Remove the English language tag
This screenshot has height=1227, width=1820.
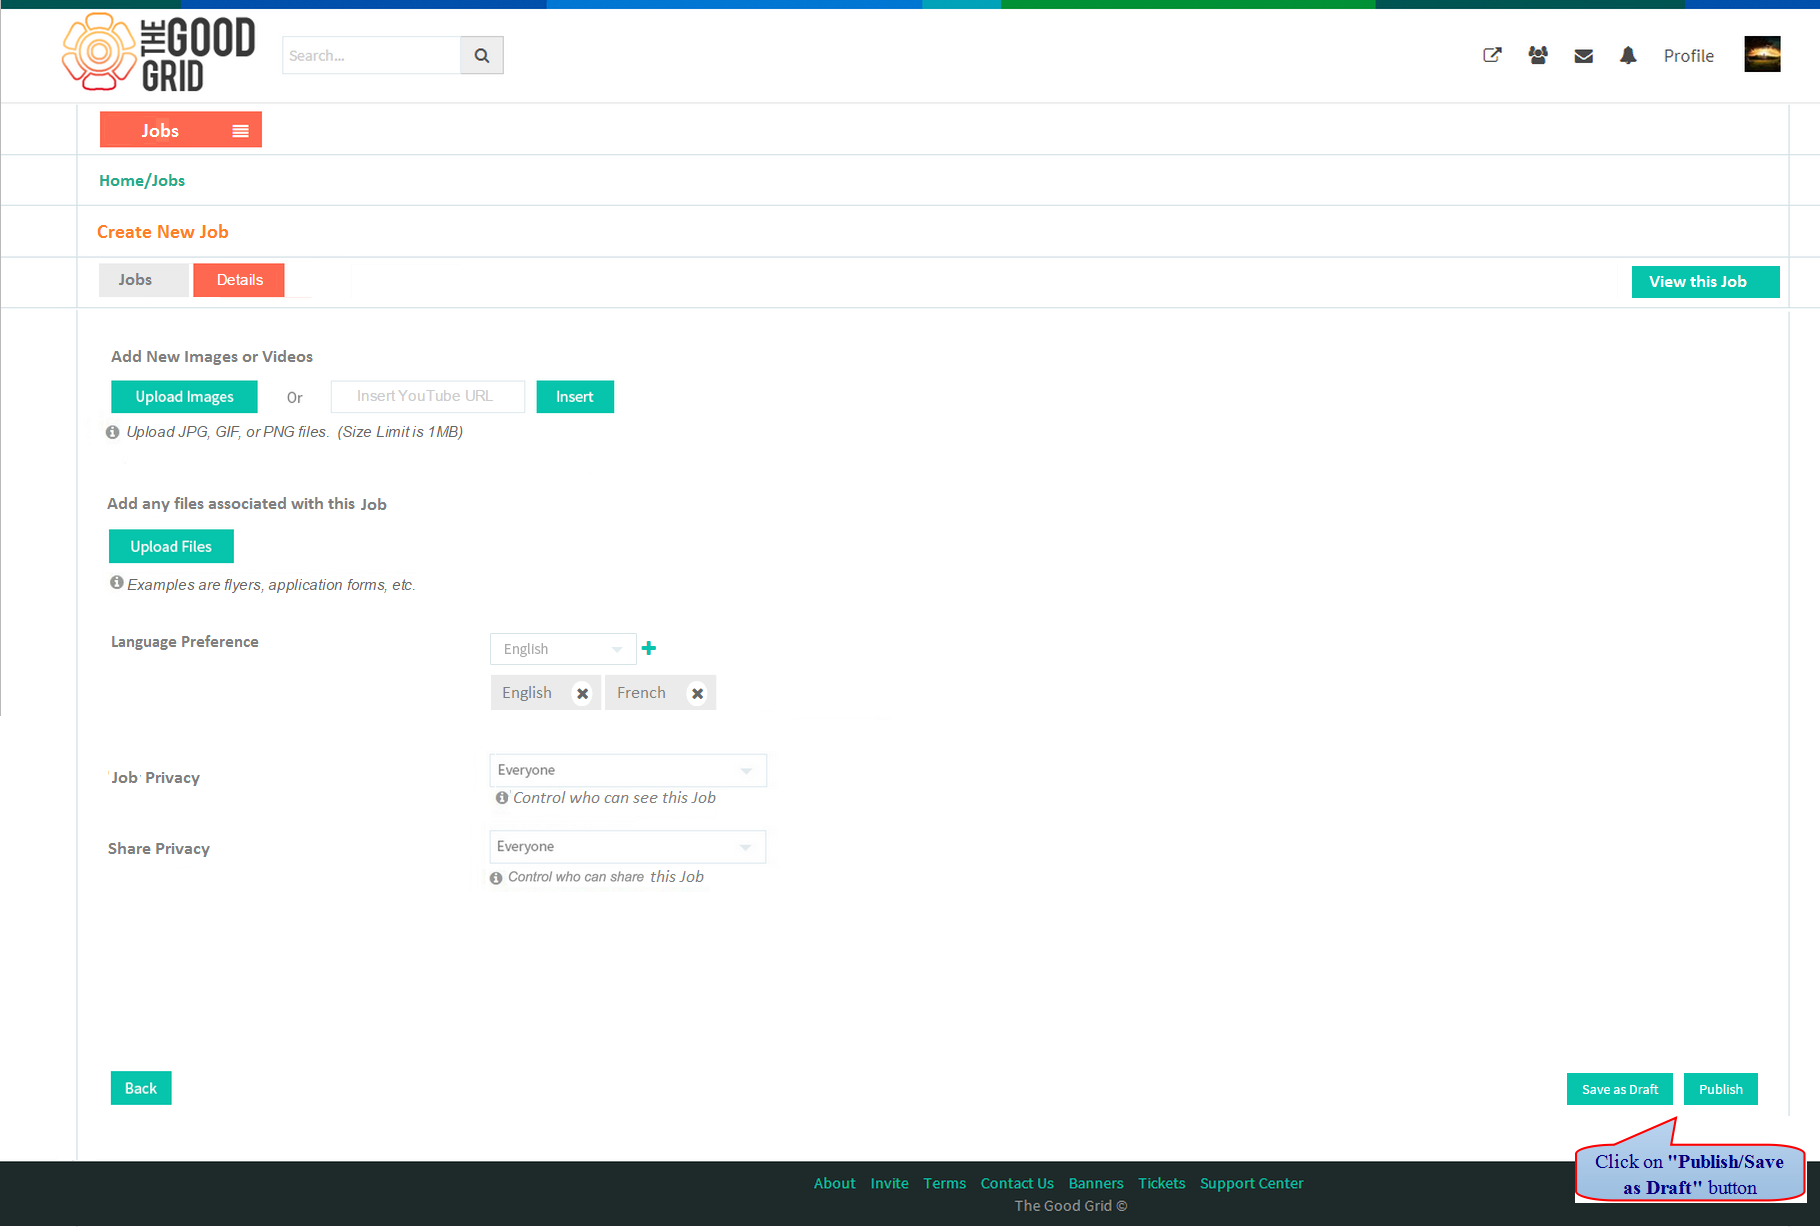point(582,693)
